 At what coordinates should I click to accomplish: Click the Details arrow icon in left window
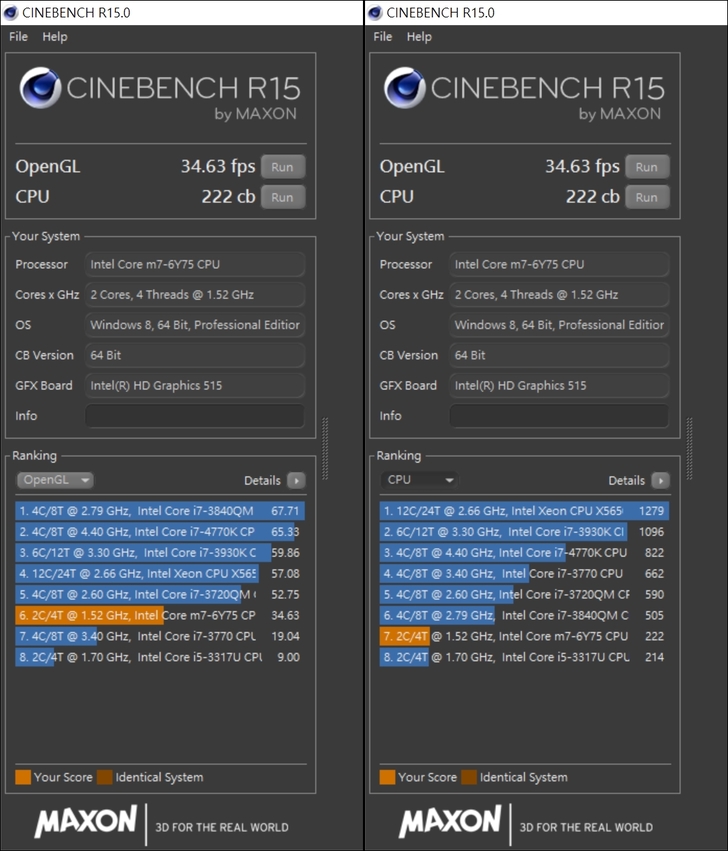296,480
